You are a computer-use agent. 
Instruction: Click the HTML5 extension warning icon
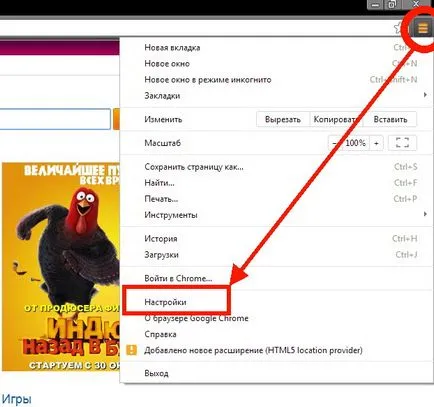(132, 350)
